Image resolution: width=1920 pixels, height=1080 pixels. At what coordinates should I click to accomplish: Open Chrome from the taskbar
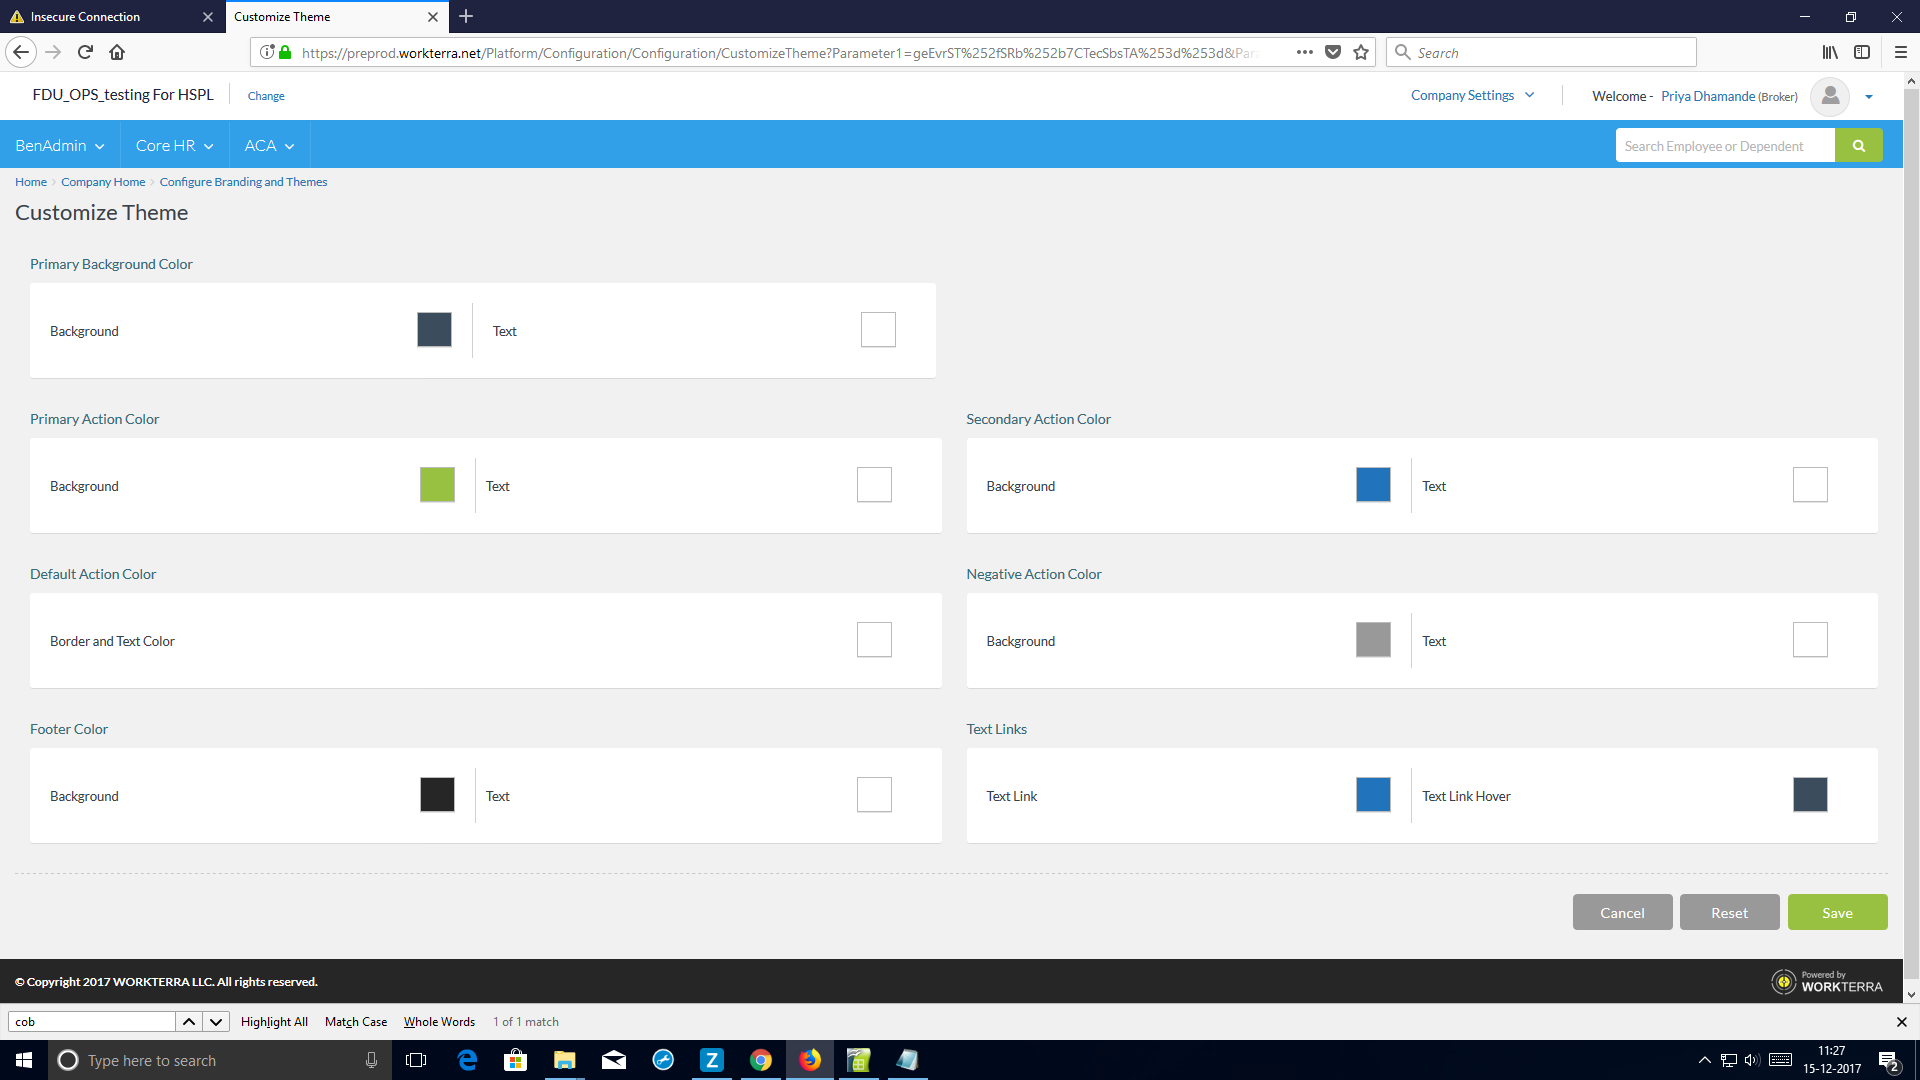761,1060
